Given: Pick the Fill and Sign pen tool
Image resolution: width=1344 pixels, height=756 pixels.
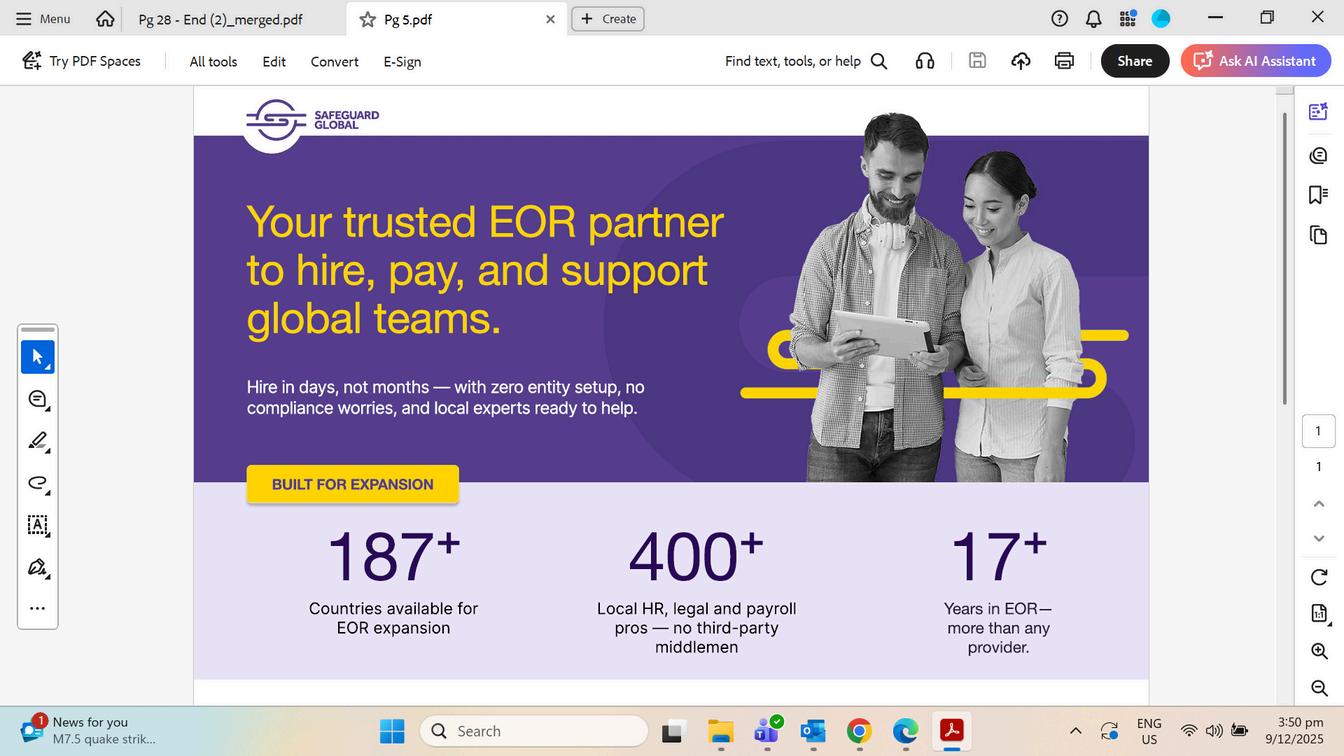Looking at the screenshot, I should pyautogui.click(x=38, y=567).
